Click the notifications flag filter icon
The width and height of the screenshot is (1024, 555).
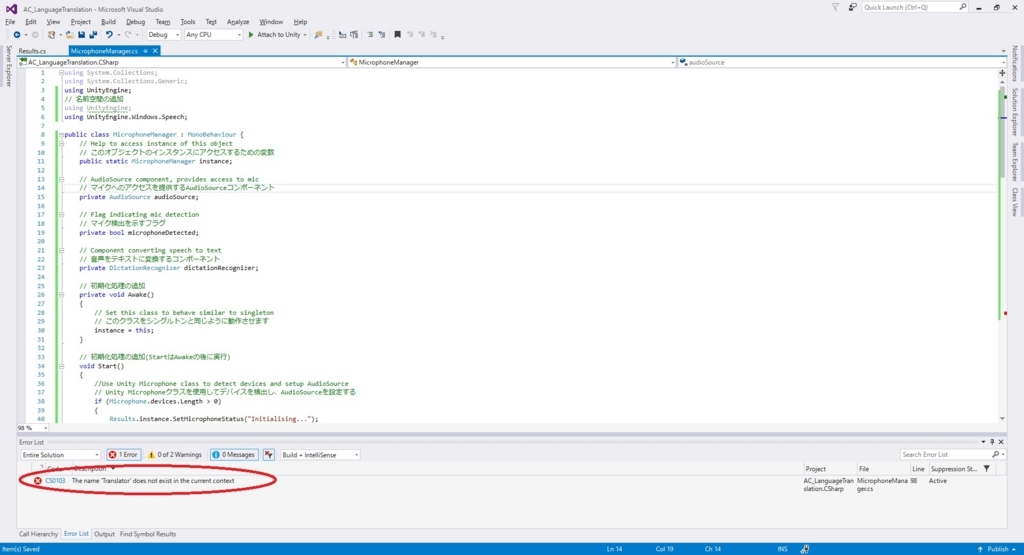tap(835, 7)
